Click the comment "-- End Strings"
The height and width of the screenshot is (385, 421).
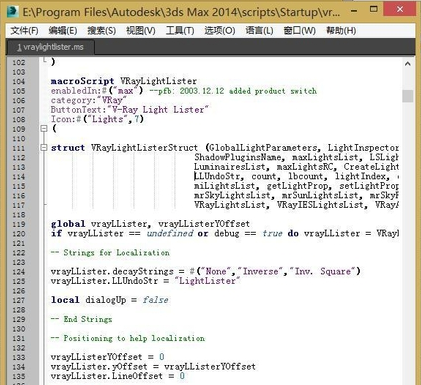81,319
